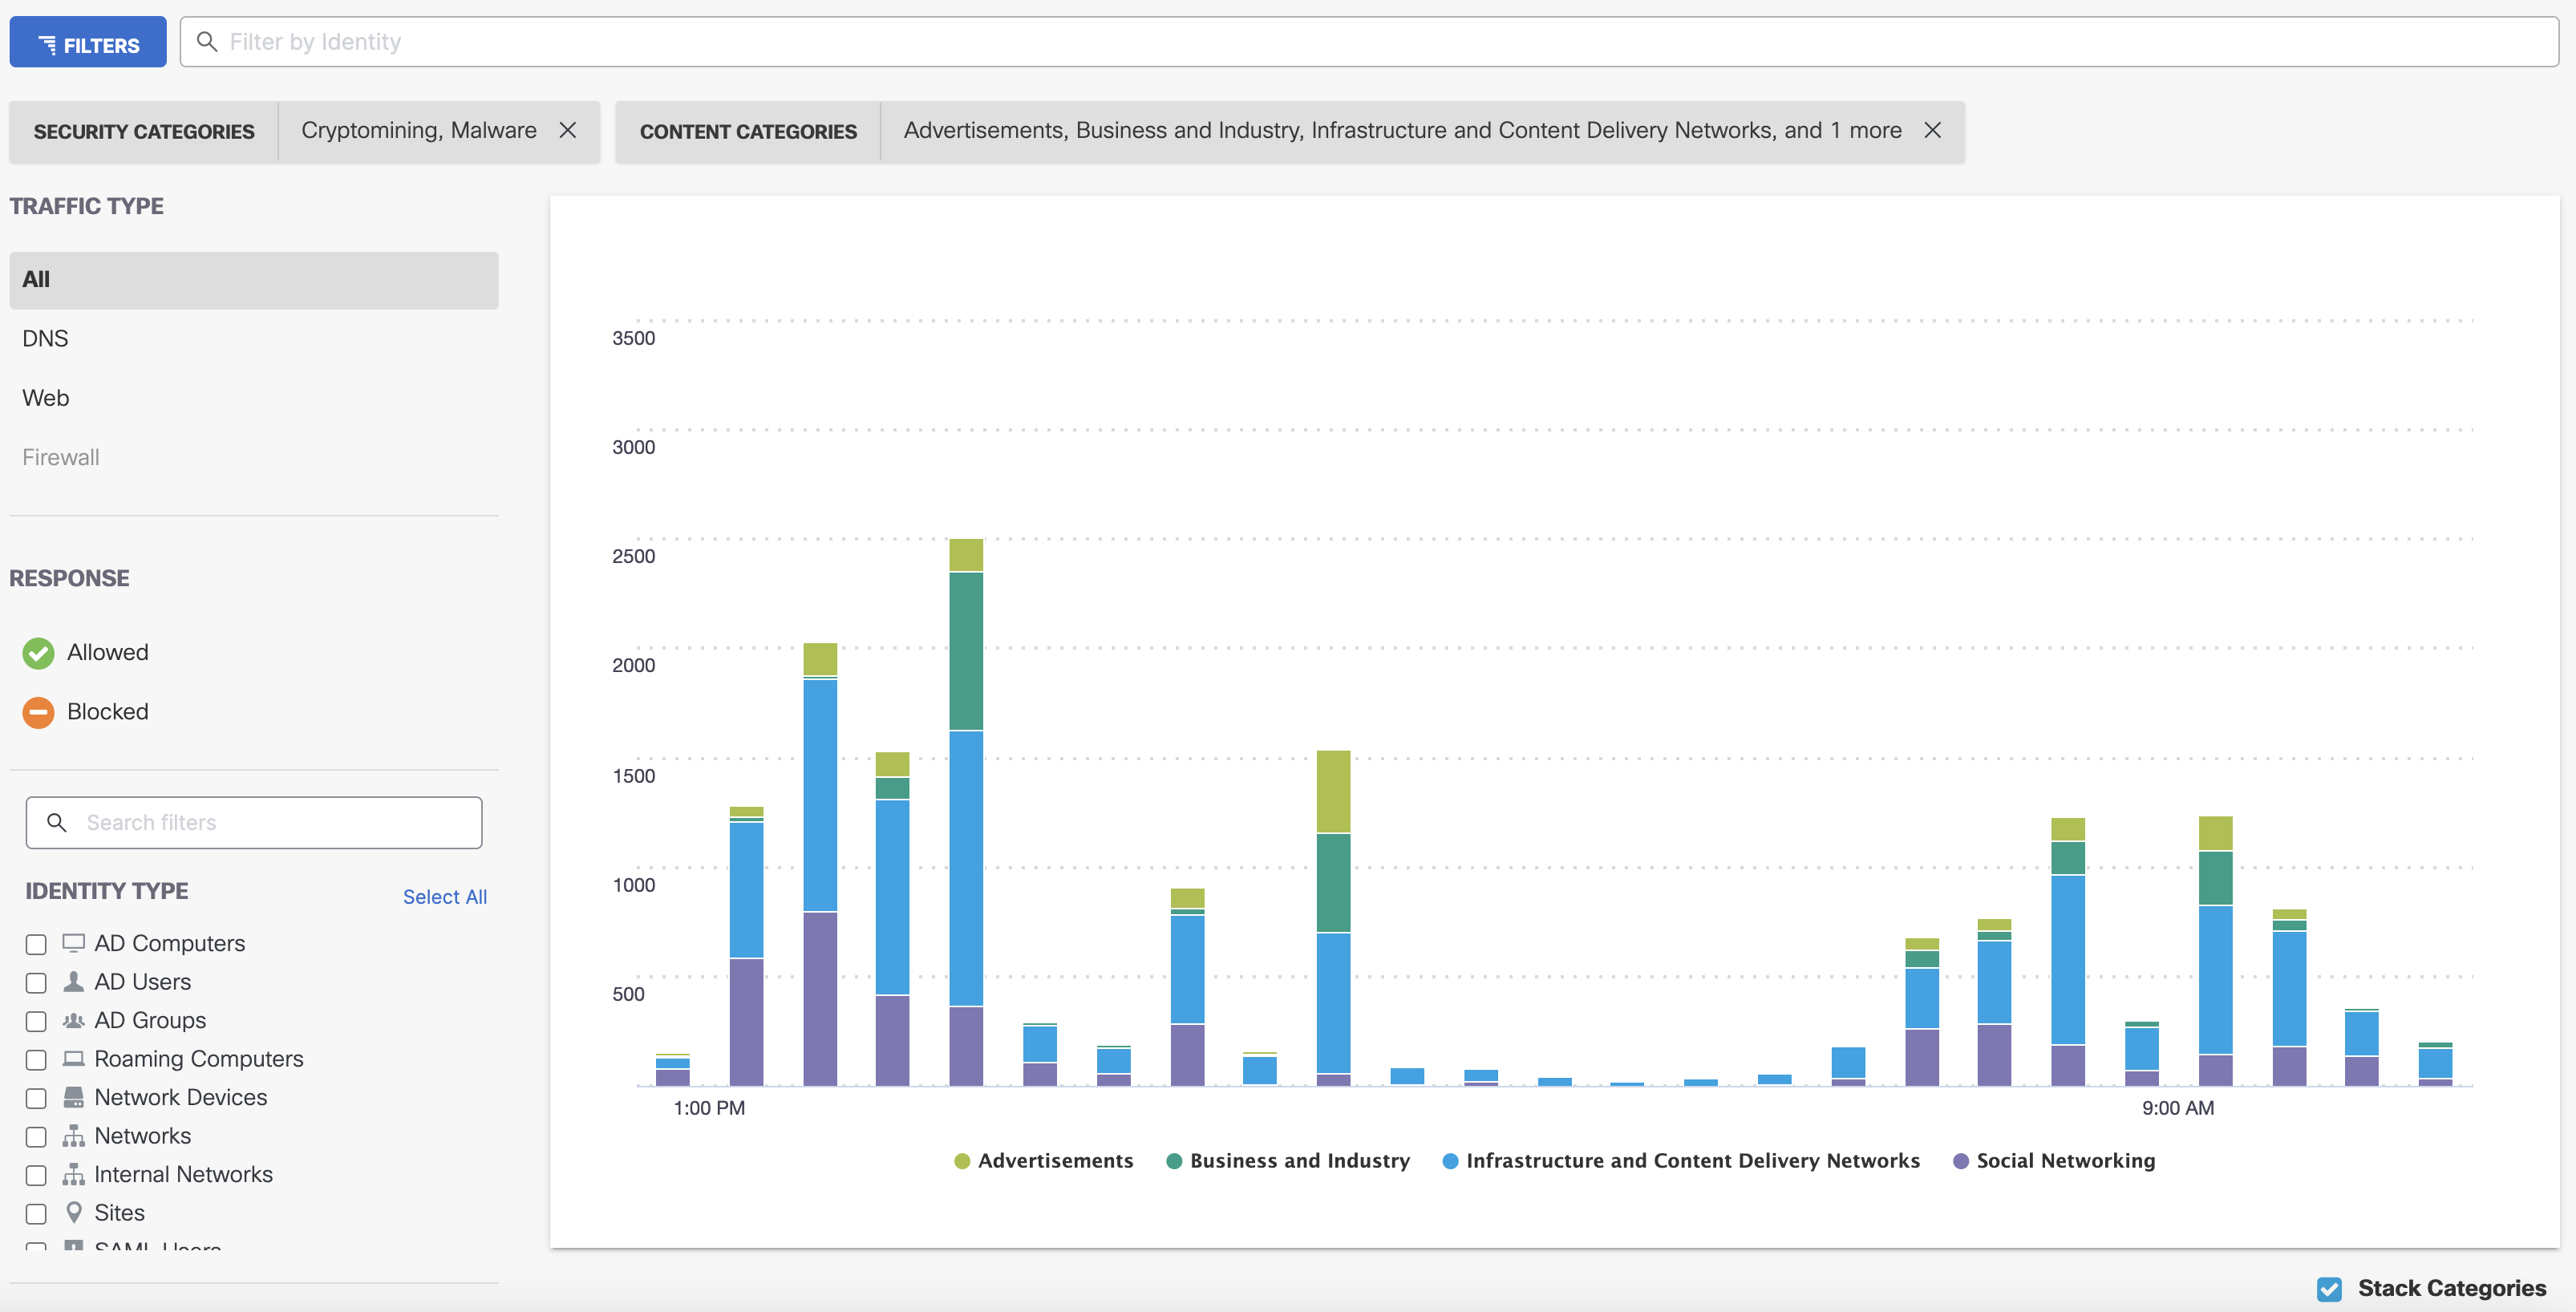This screenshot has height=1312, width=2576.
Task: Open the FILTERS panel button
Action: [x=88, y=43]
